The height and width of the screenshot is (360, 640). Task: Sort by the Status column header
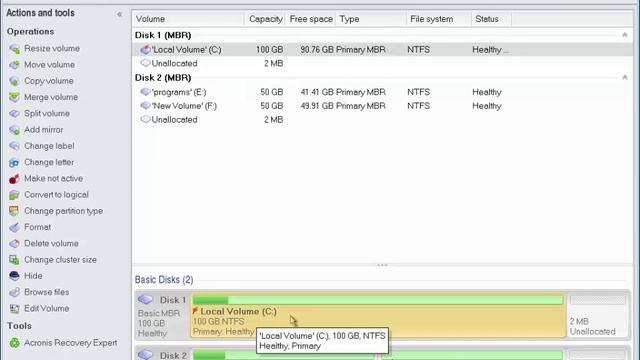pyautogui.click(x=491, y=19)
